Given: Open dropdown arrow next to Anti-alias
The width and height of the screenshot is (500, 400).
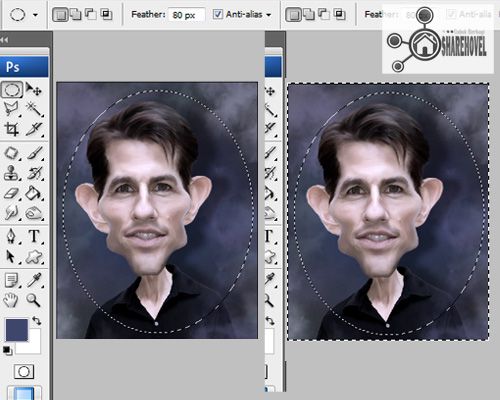Looking at the screenshot, I should pyautogui.click(x=269, y=15).
